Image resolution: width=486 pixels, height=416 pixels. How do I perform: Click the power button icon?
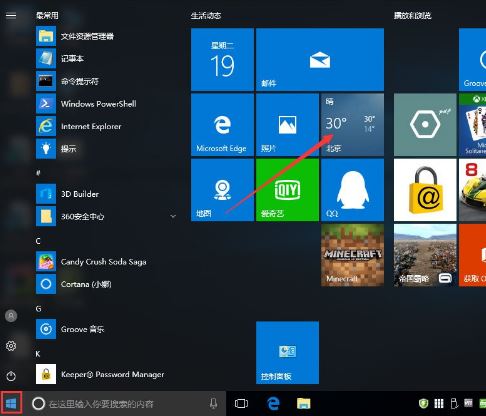[x=11, y=376]
